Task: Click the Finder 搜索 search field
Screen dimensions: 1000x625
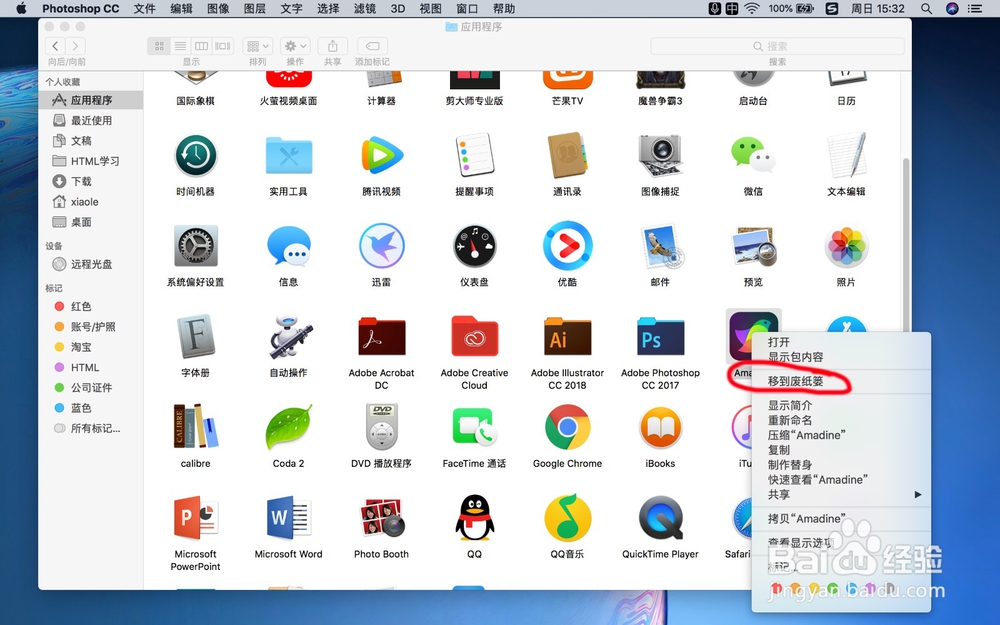Action: [777, 46]
